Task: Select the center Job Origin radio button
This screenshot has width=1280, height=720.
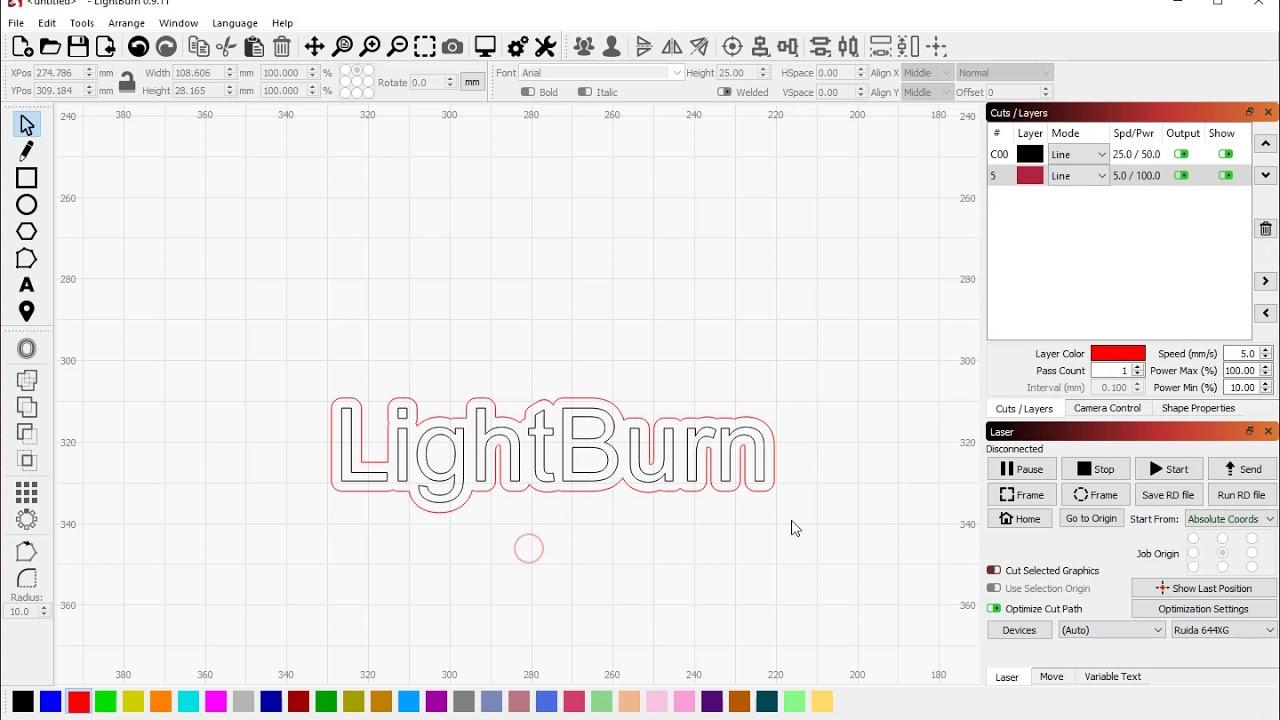Action: [1222, 553]
